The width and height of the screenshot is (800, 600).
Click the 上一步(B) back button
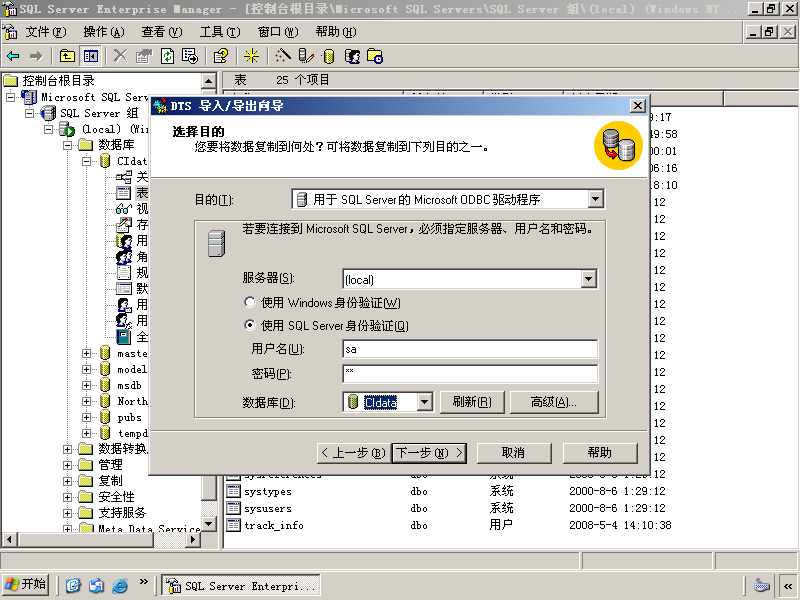(354, 453)
